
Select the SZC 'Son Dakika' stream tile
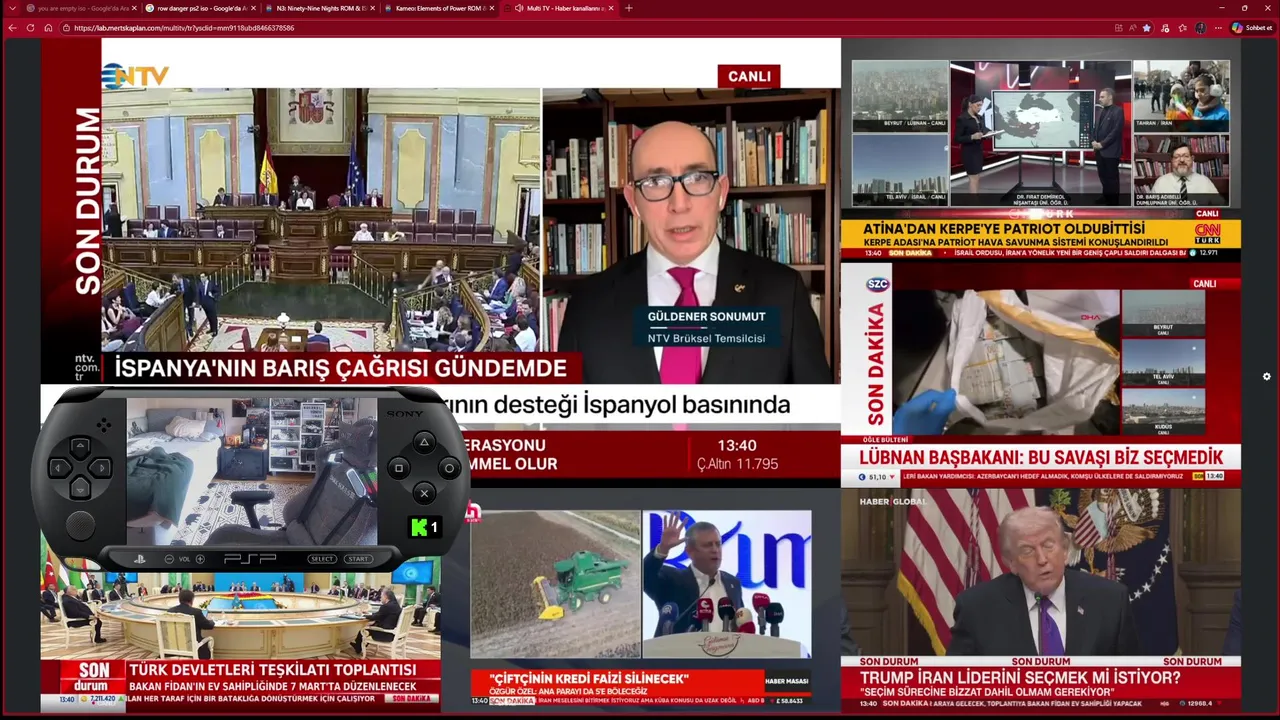coord(1041,376)
